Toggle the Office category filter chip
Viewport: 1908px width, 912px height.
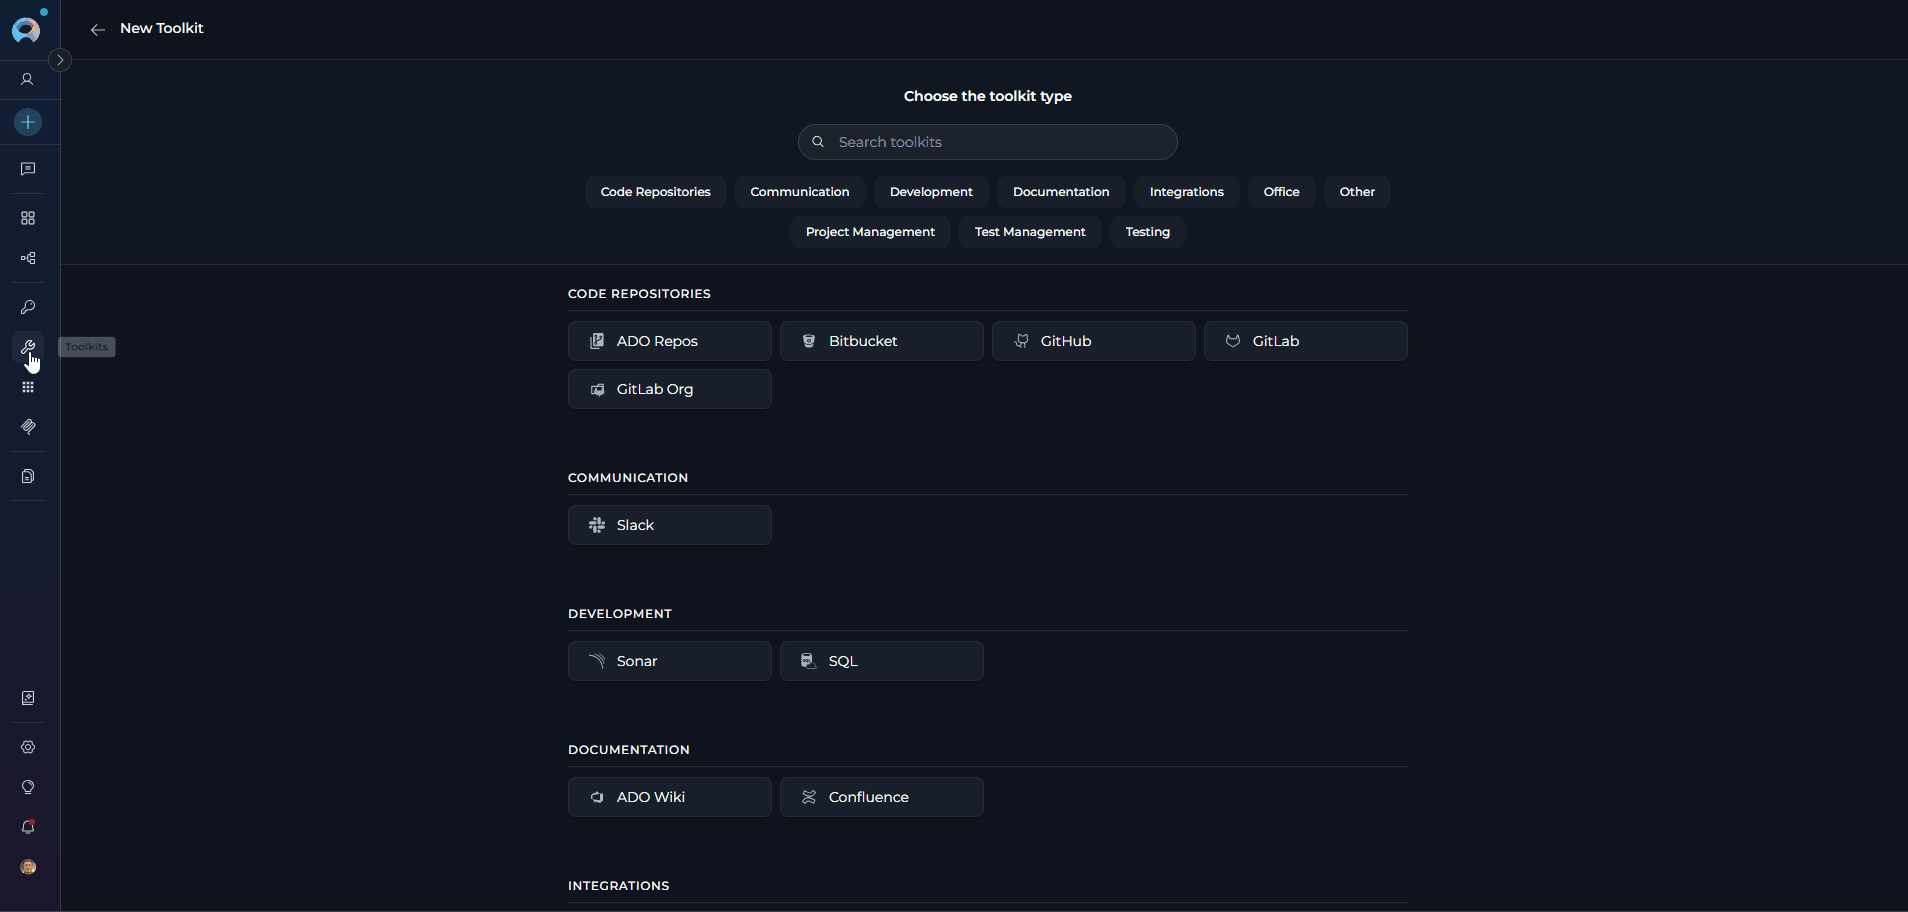pyautogui.click(x=1281, y=191)
